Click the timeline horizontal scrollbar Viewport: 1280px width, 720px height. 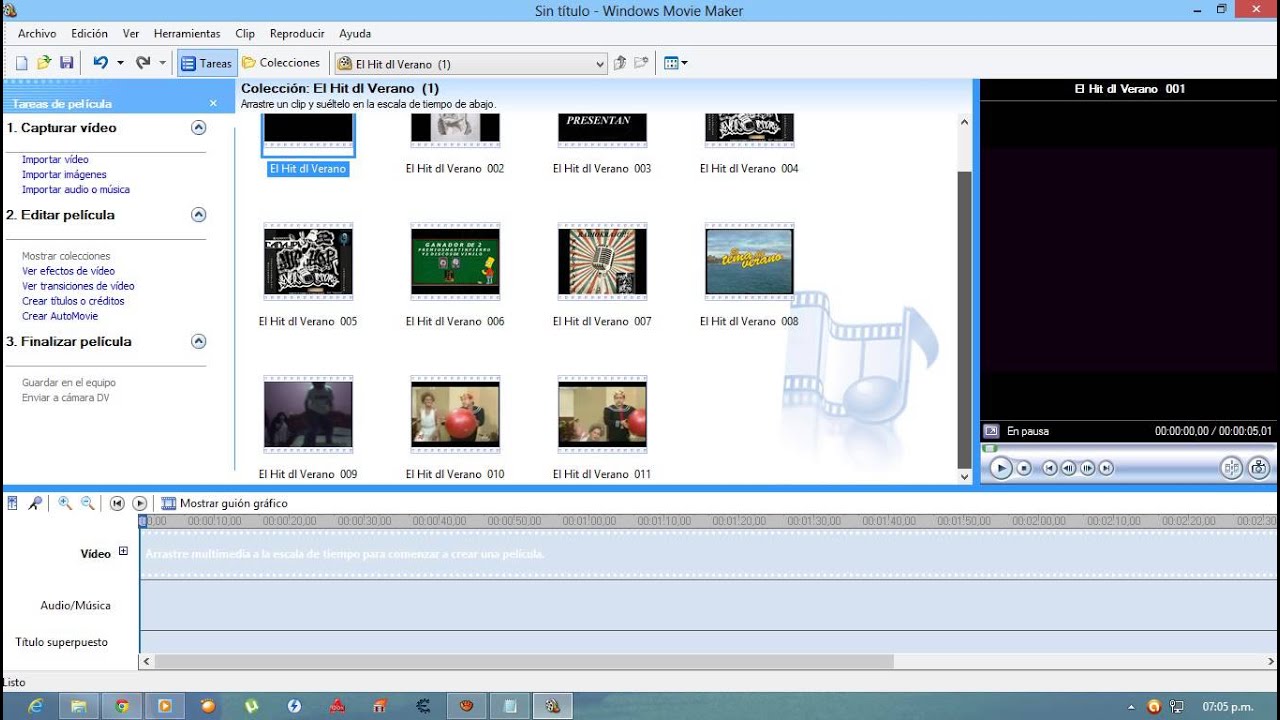523,661
